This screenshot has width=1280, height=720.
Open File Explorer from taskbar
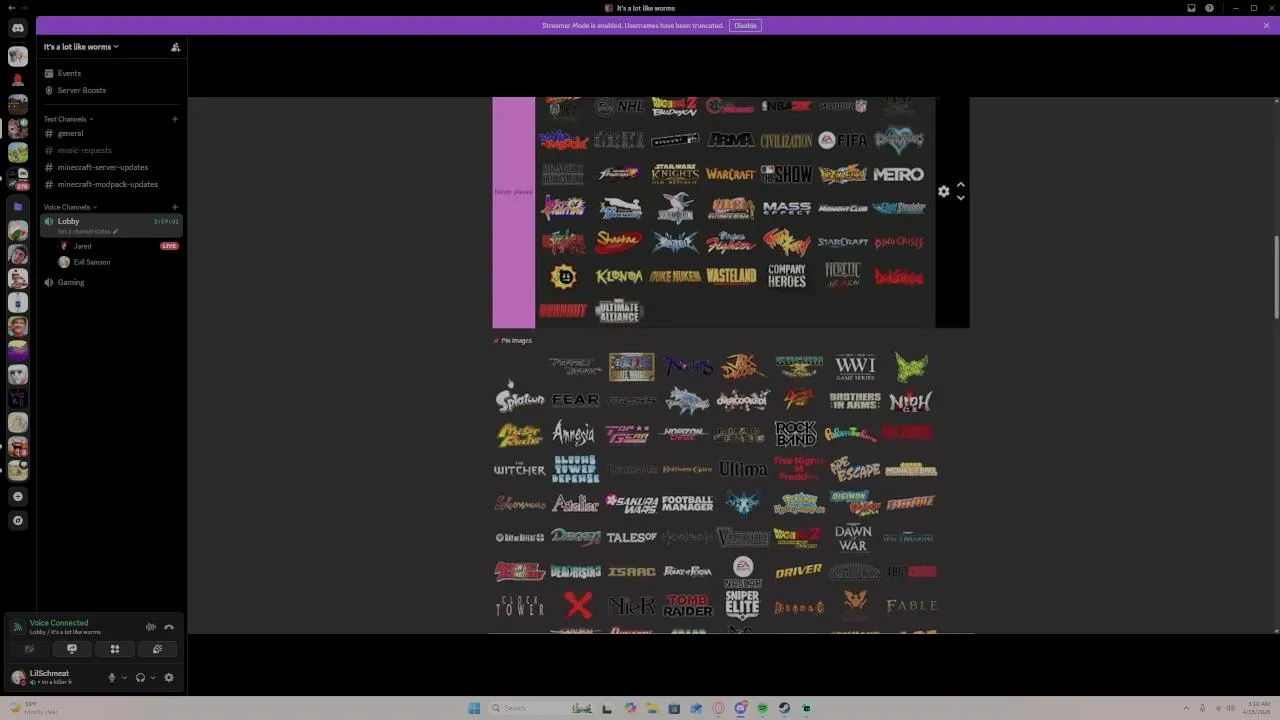pos(652,708)
